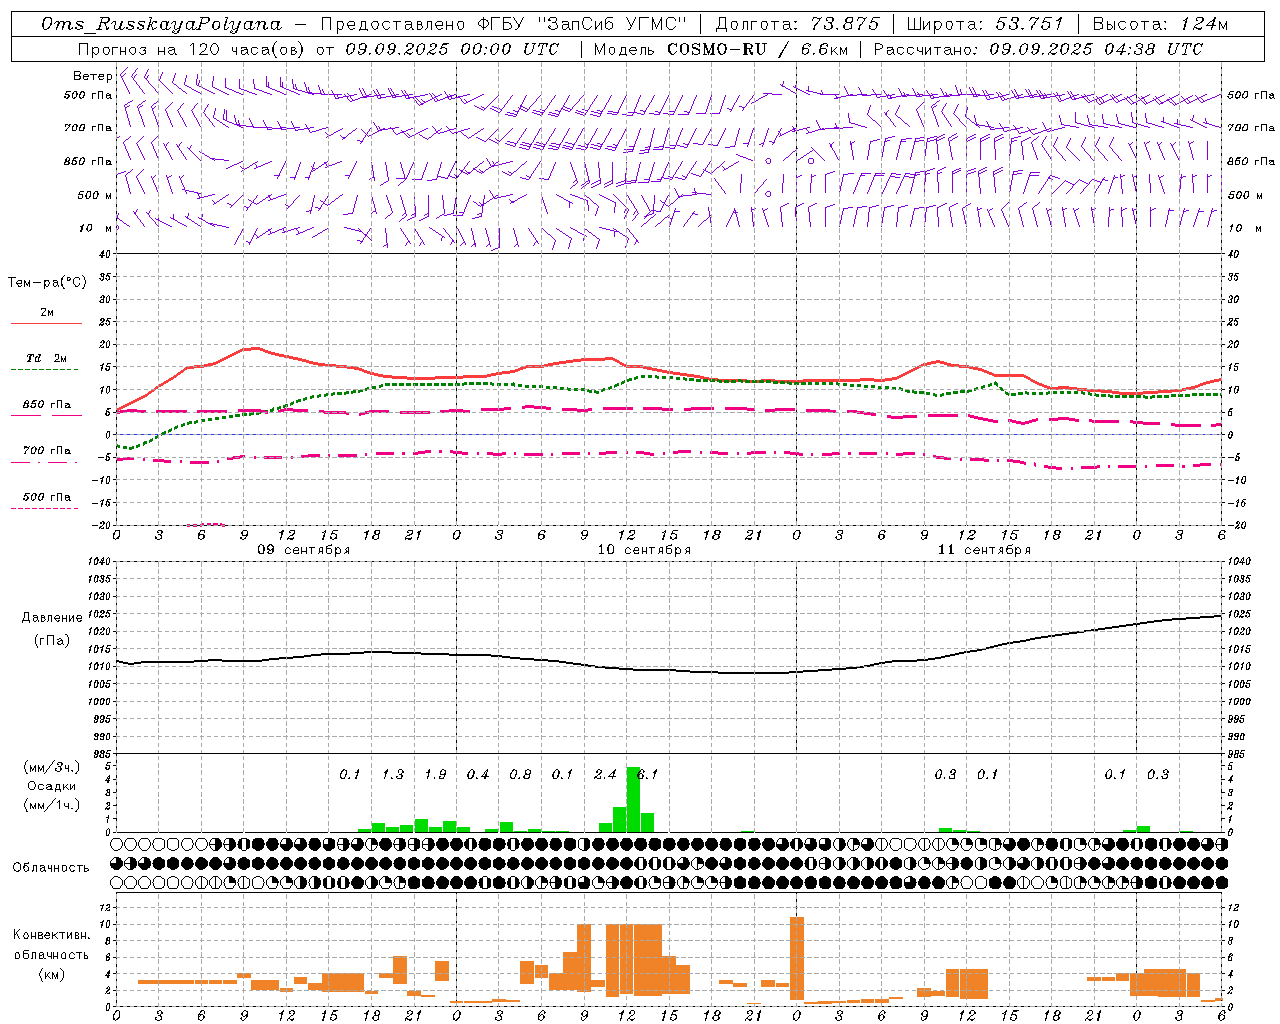
Task: Select the provider text ФГБУ "ЗапСиб УГМС"
Action: 584,24
